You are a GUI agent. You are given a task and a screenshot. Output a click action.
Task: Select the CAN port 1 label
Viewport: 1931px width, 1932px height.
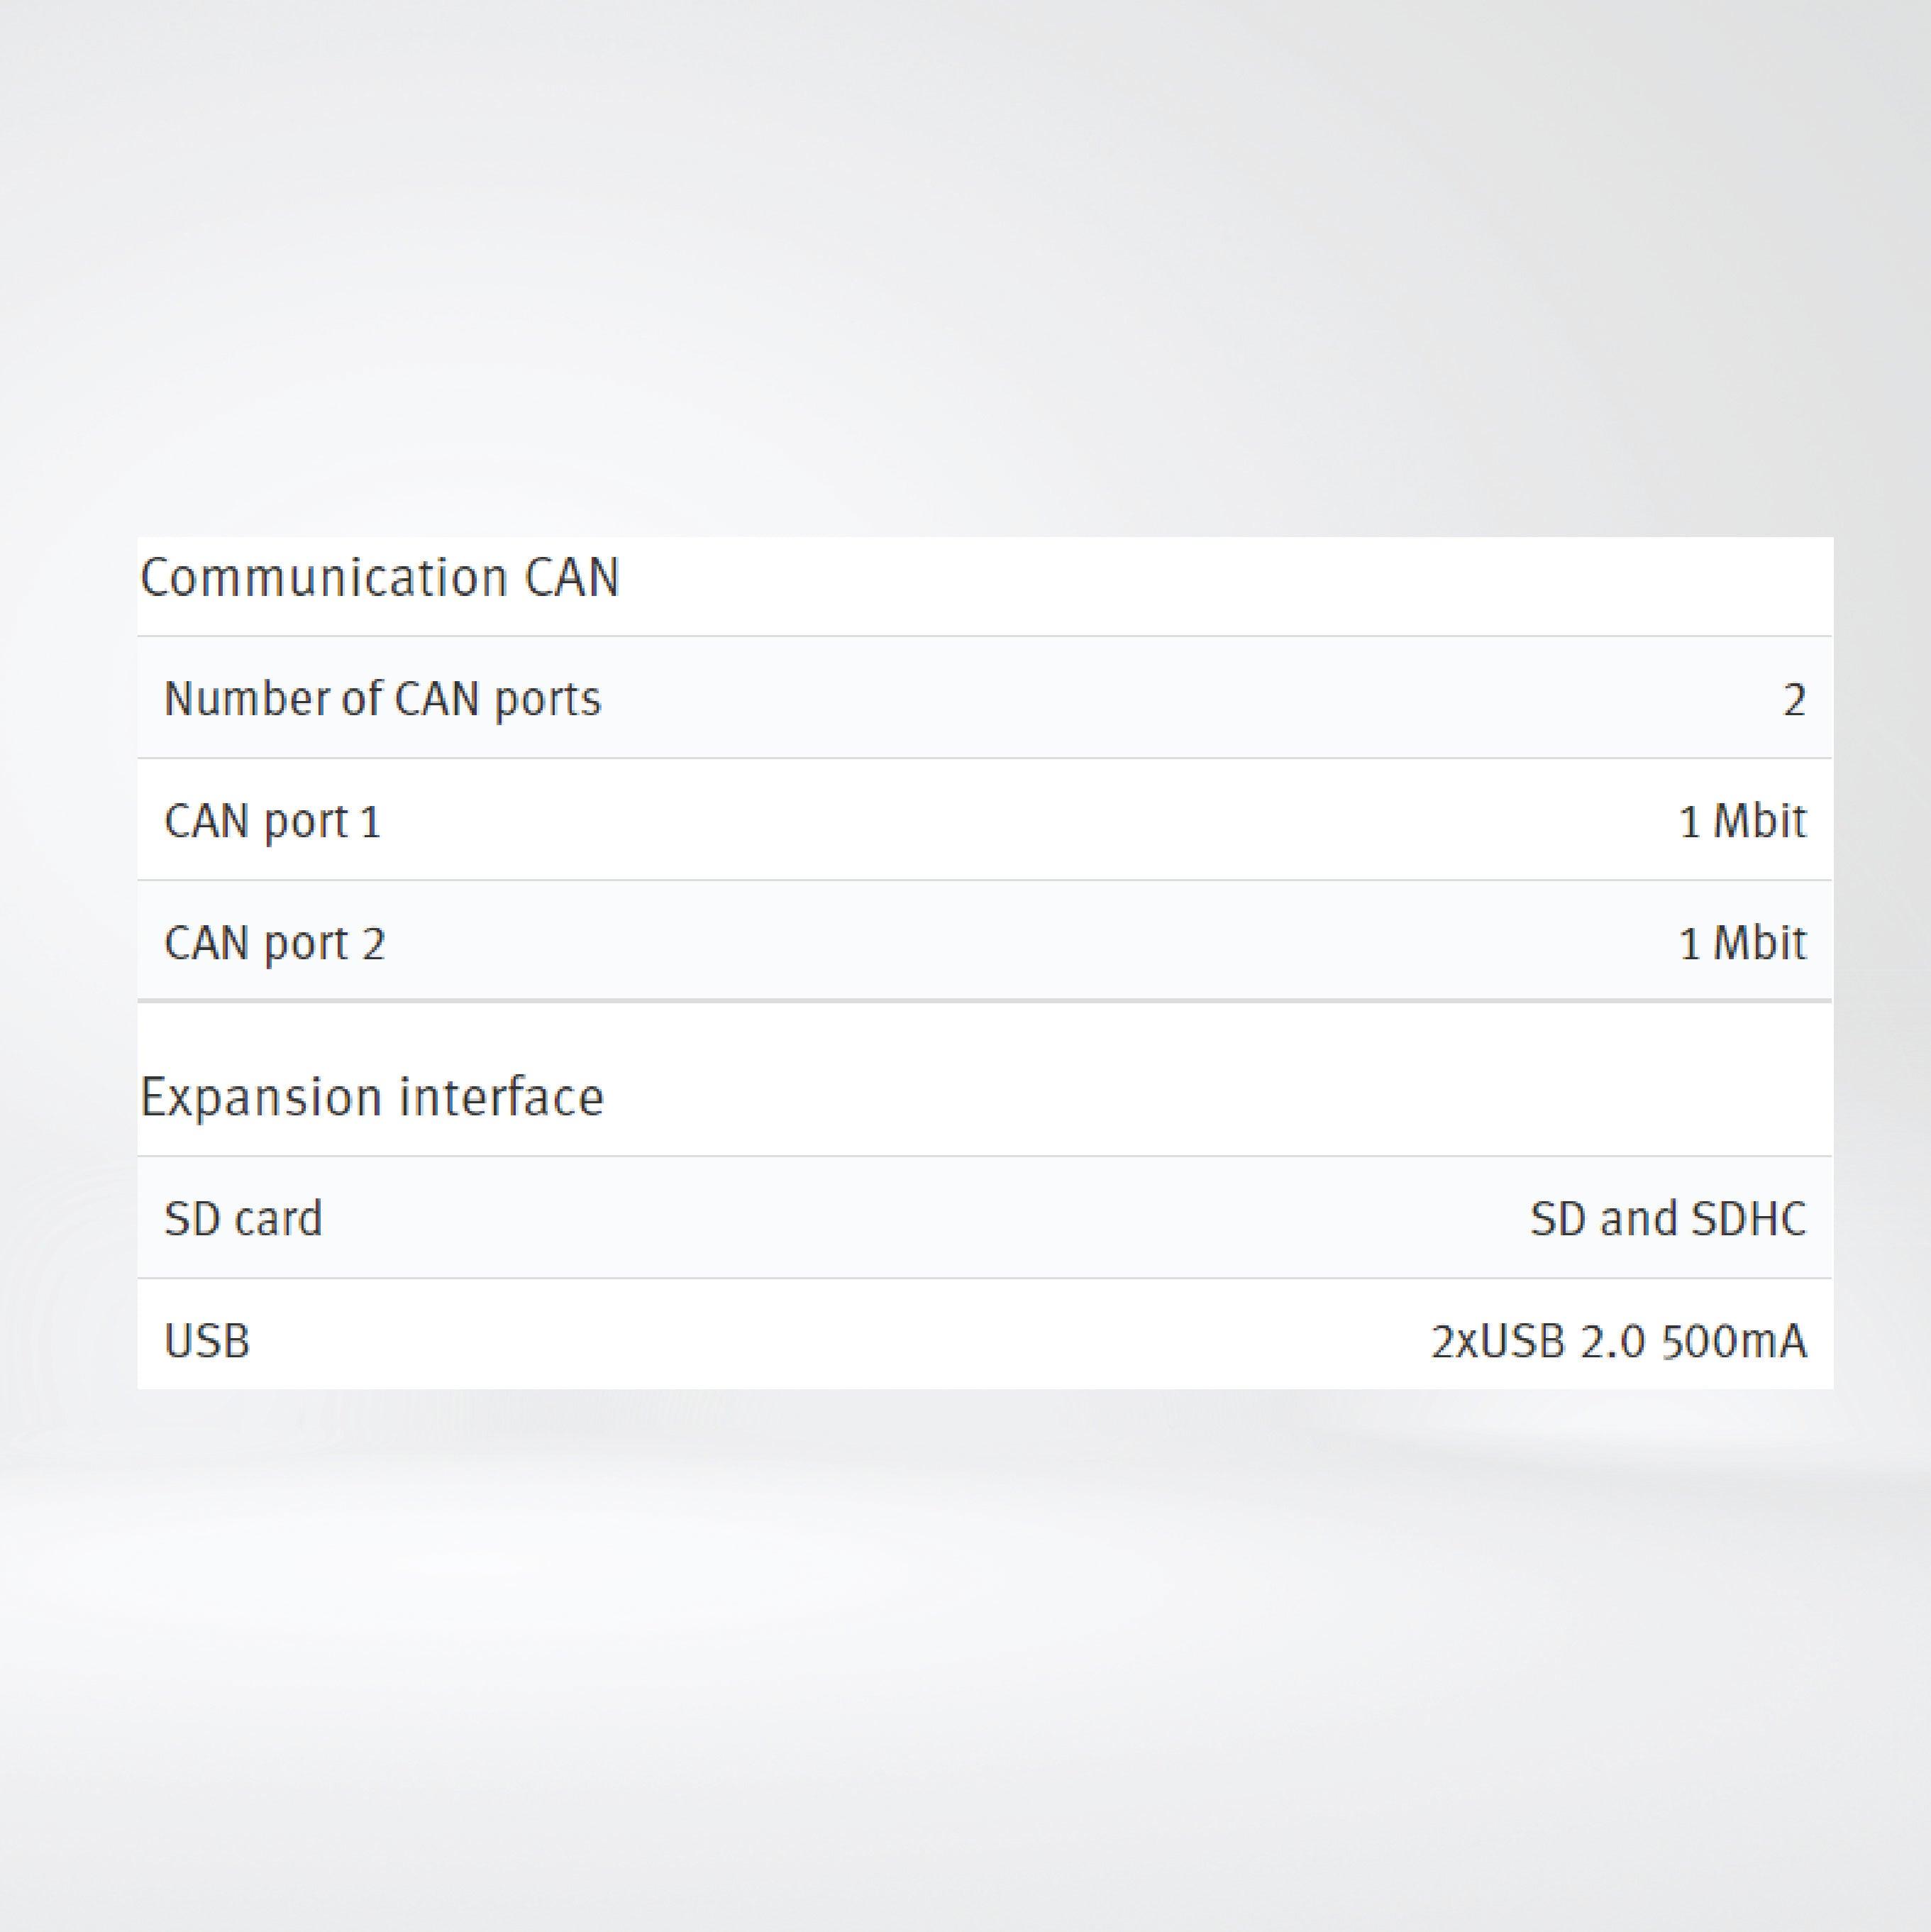coord(272,822)
